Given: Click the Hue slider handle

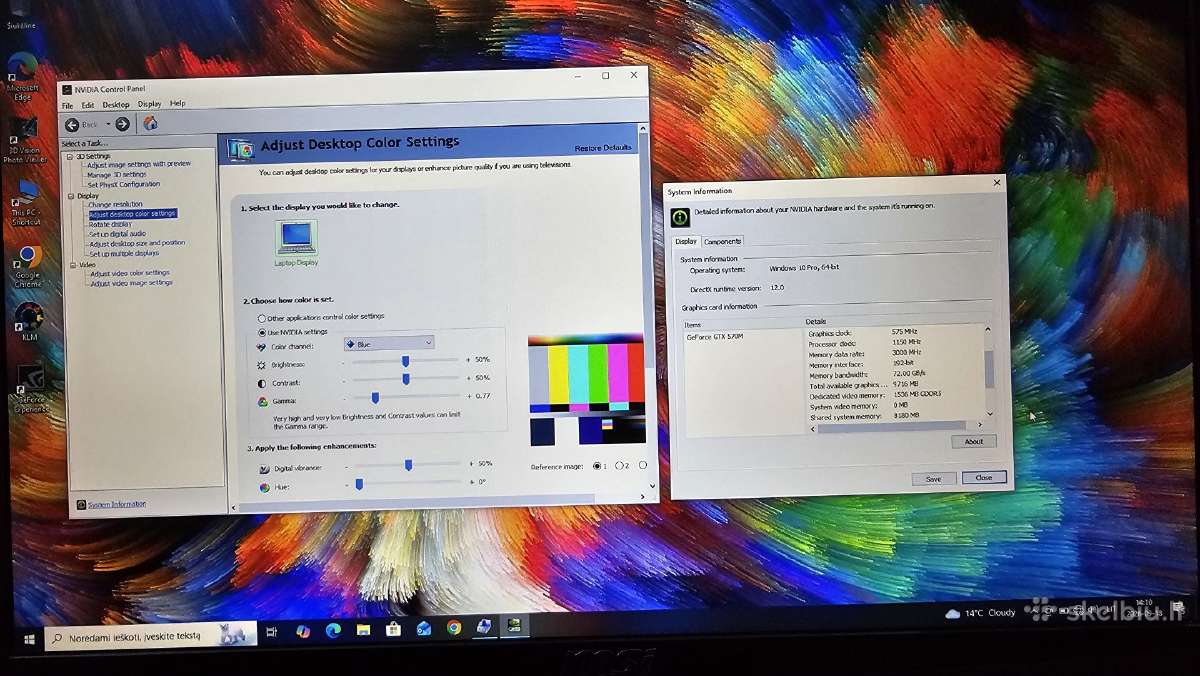Looking at the screenshot, I should tap(359, 484).
